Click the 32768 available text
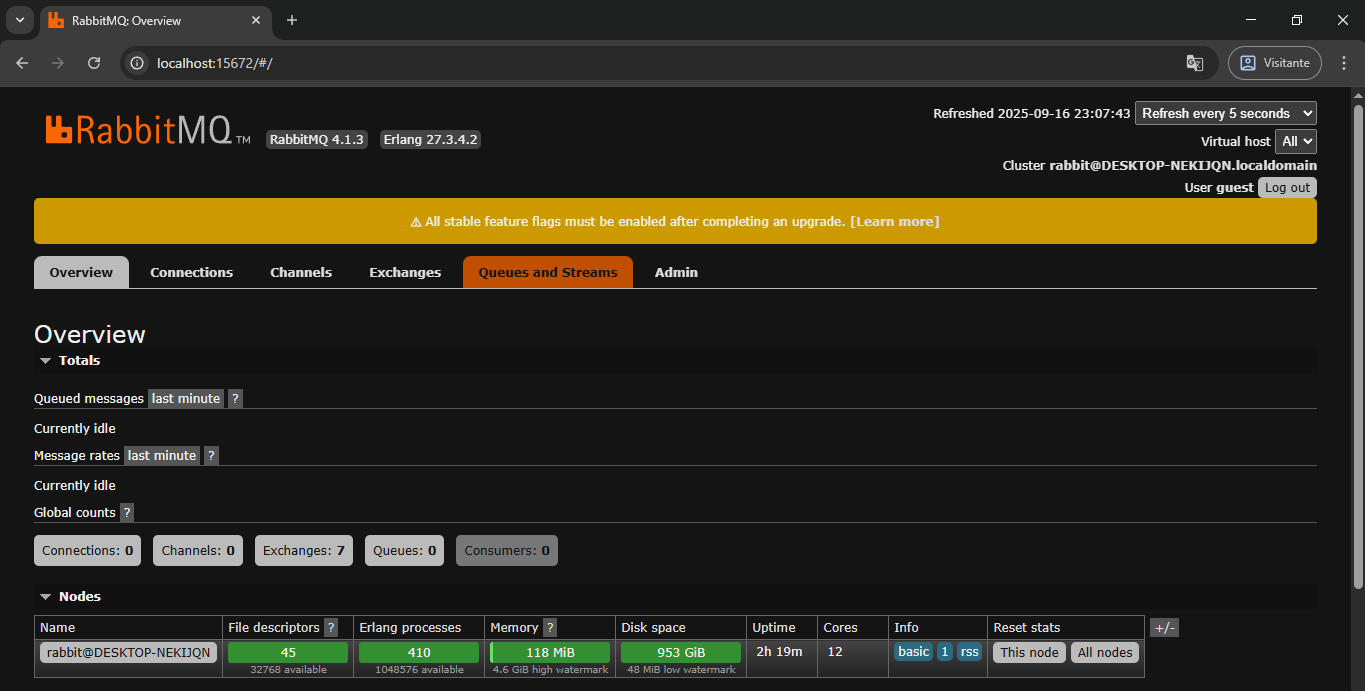 pos(288,670)
